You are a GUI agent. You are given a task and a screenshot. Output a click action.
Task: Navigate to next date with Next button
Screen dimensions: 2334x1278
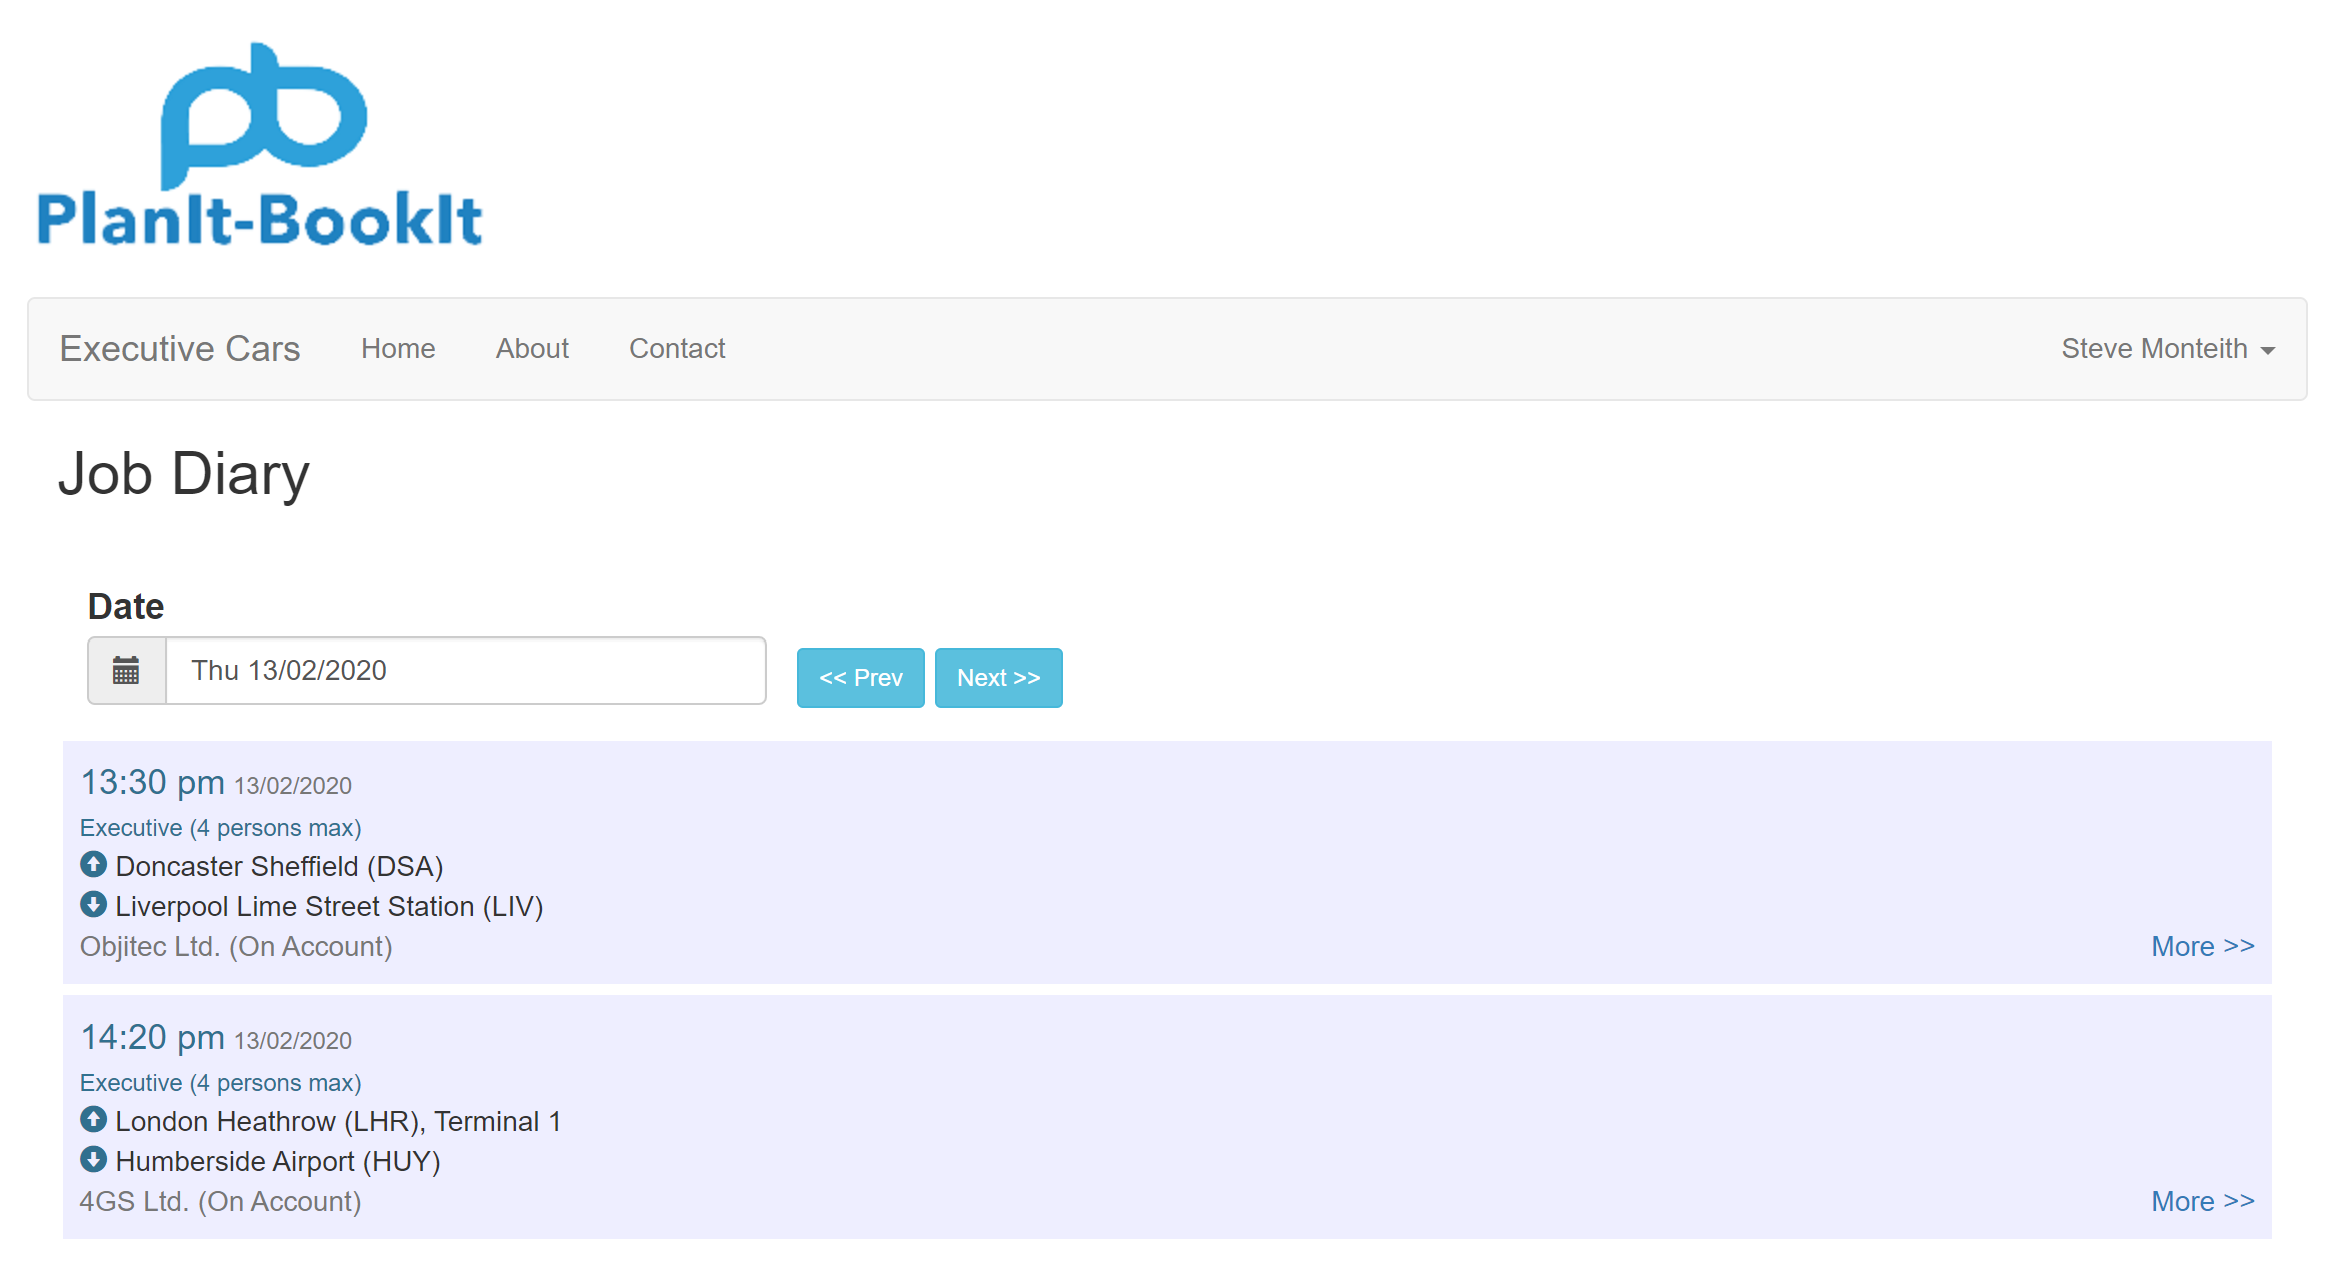(x=998, y=677)
